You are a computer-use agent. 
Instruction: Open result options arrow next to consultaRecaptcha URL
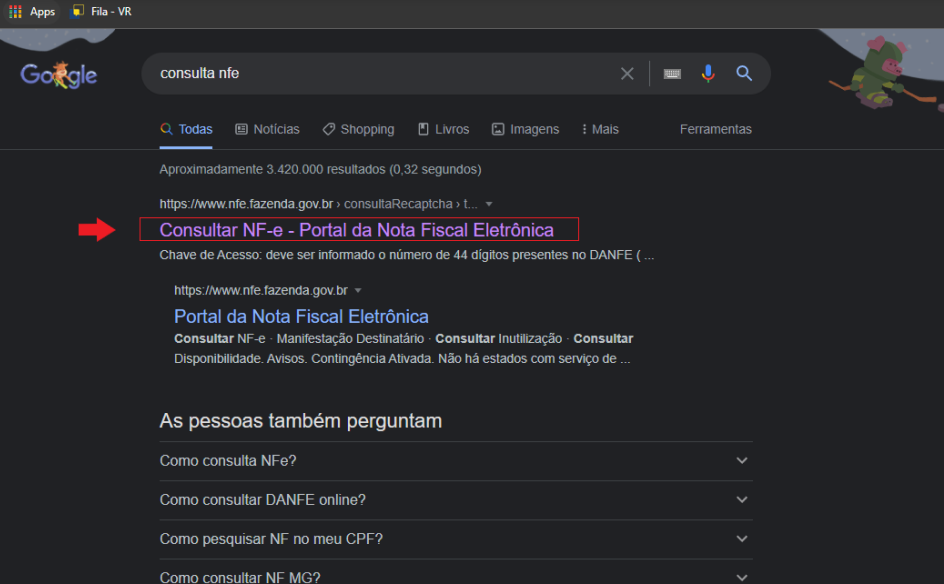point(489,204)
